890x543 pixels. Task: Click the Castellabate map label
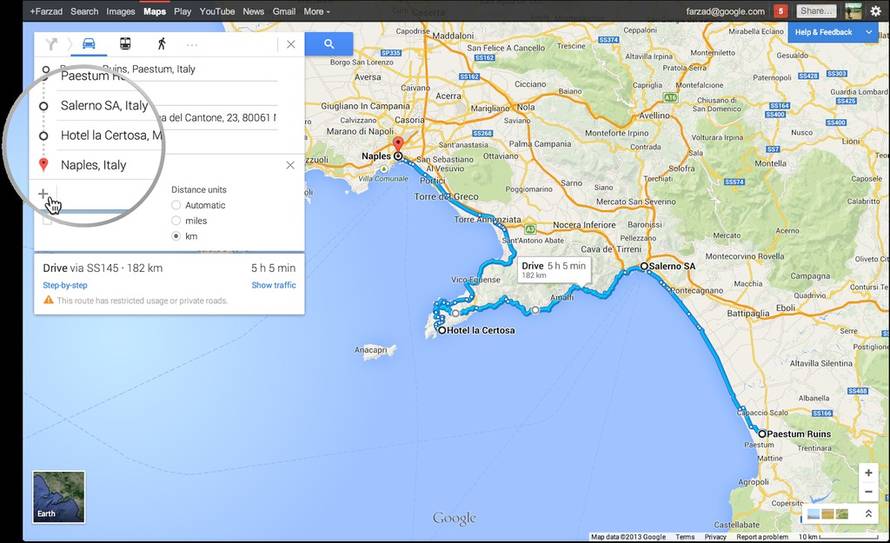click(x=736, y=524)
